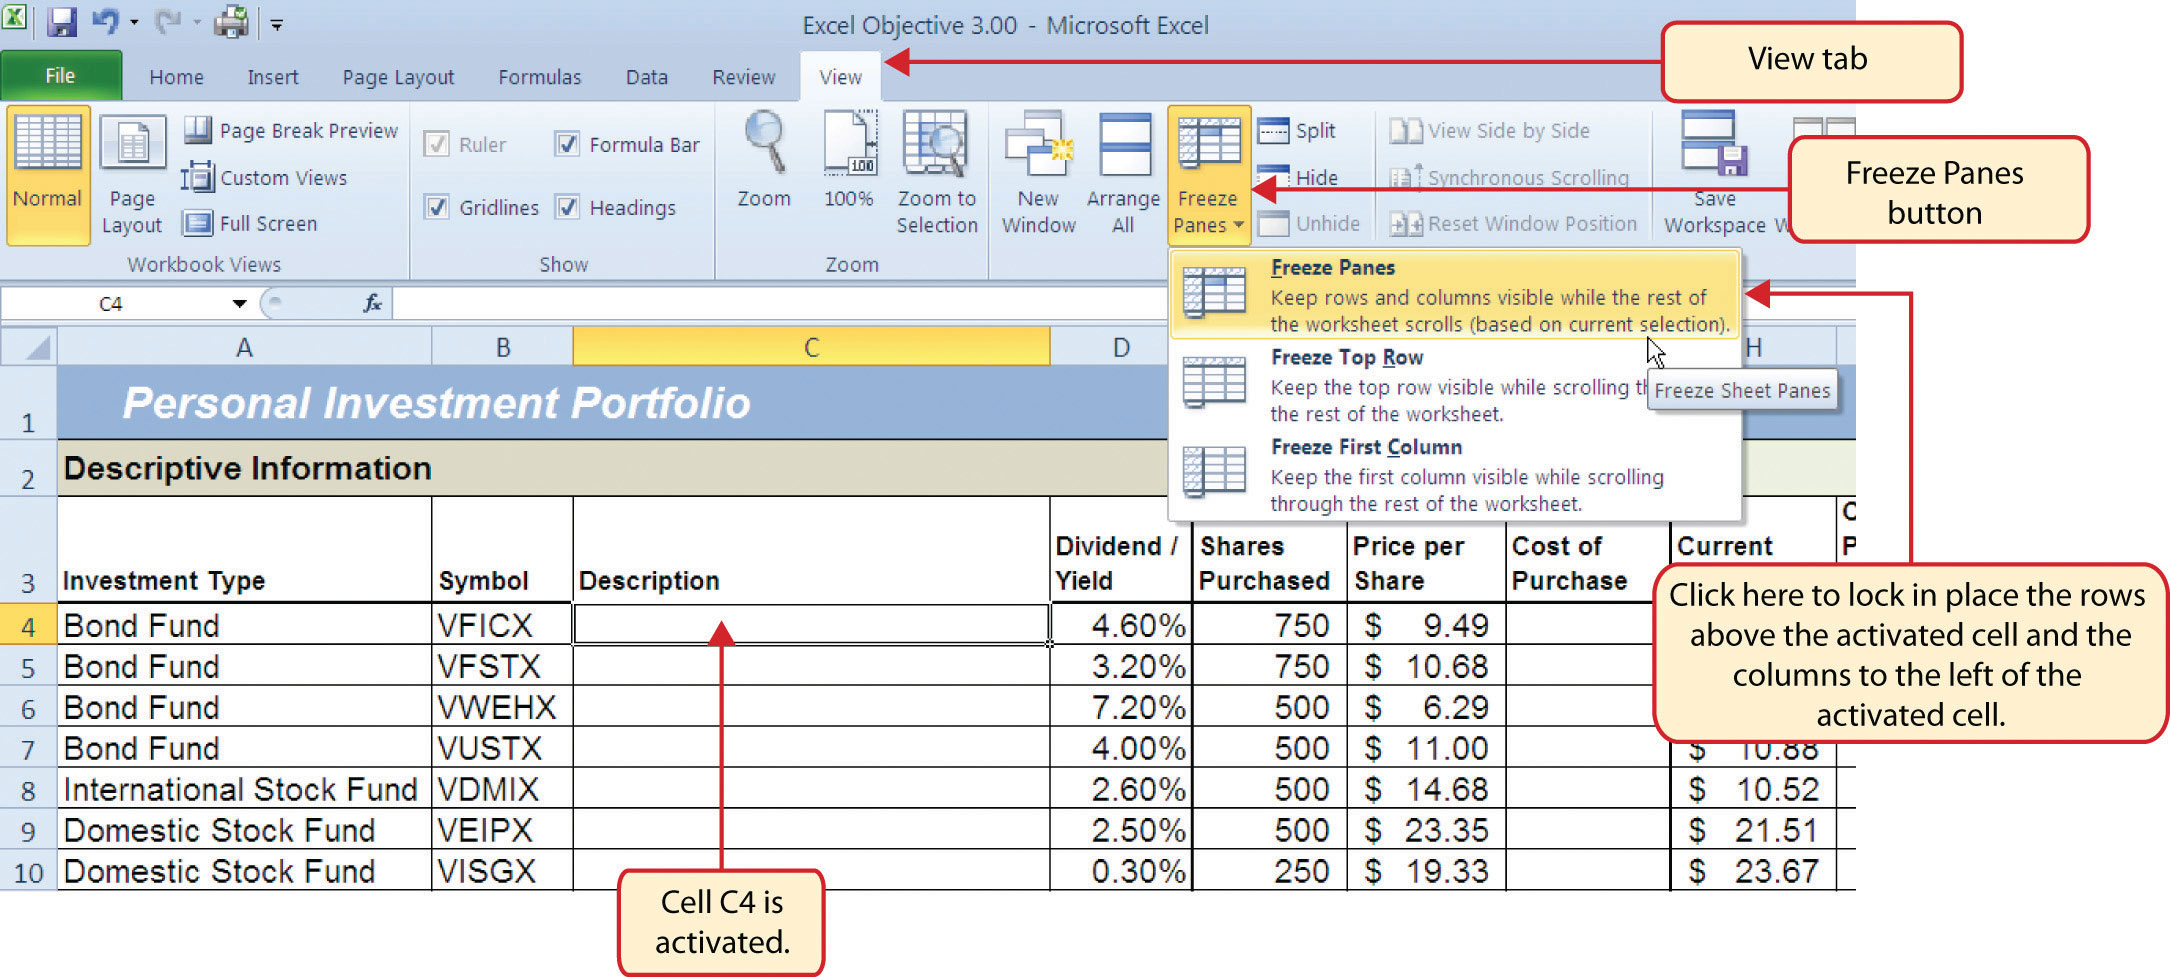Select row 10 header
This screenshot has width=2170, height=977.
(x=28, y=871)
